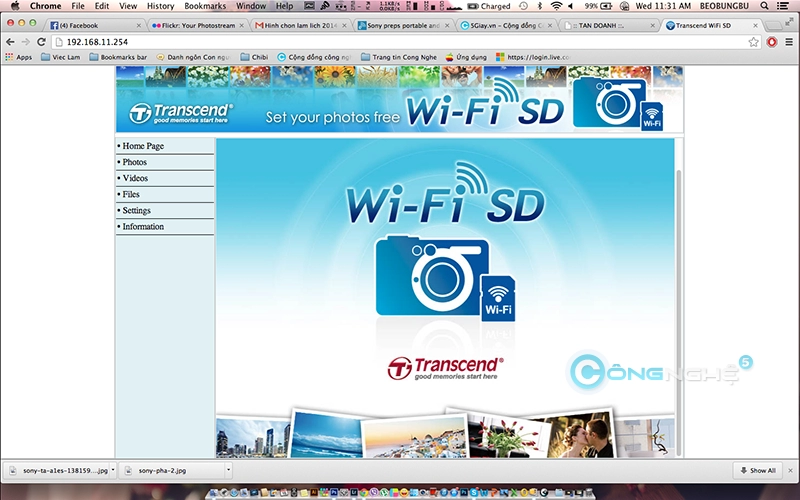800x500 pixels.
Task: Close the Transcend WiFi SD tab
Action: [756, 26]
